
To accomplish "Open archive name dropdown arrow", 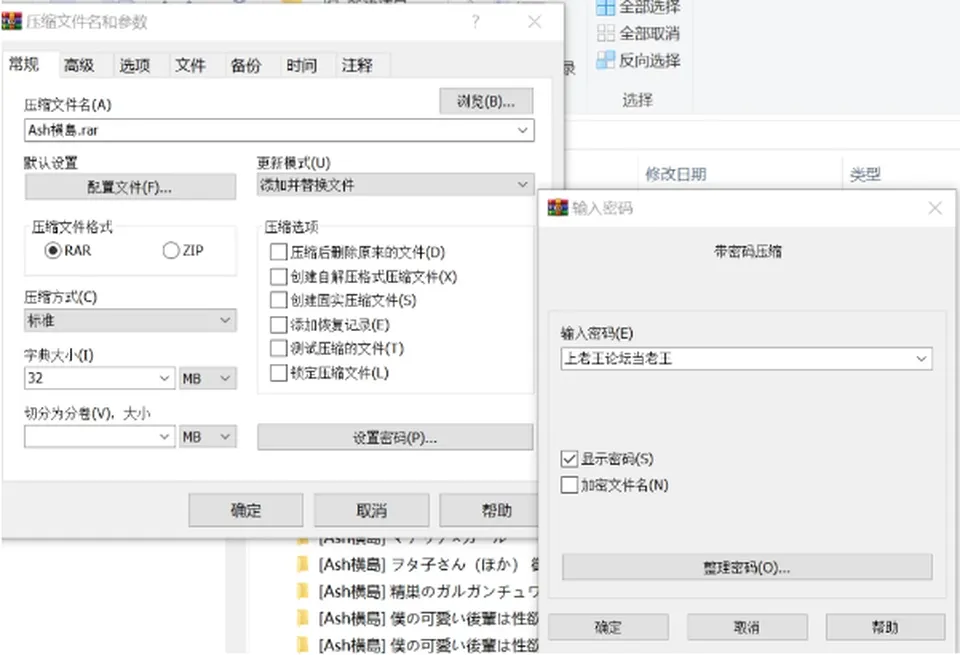I will click(522, 130).
